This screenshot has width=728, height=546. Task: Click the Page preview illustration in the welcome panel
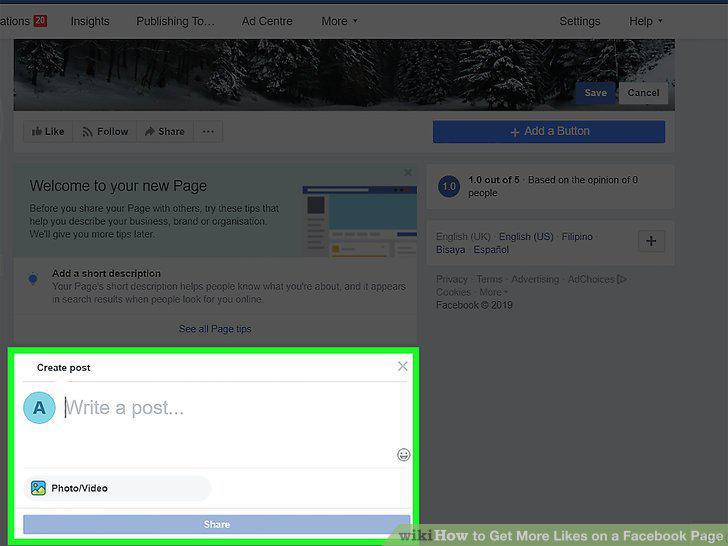pyautogui.click(x=360, y=221)
